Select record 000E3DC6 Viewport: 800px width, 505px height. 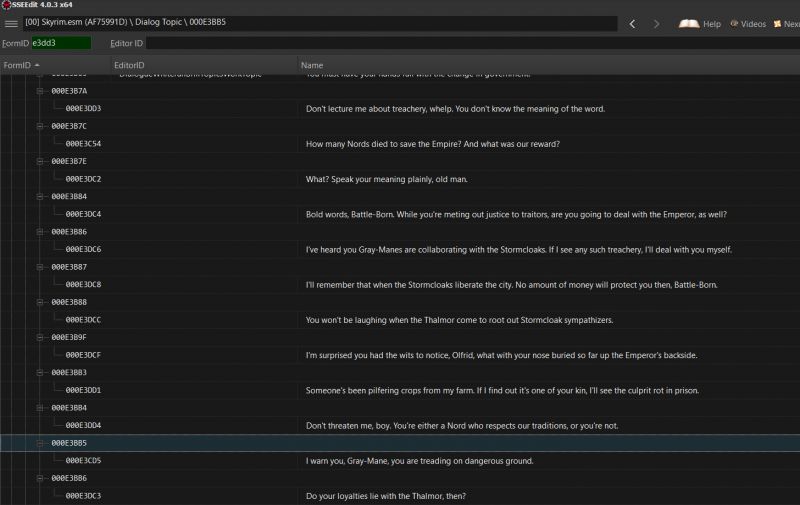coord(83,249)
